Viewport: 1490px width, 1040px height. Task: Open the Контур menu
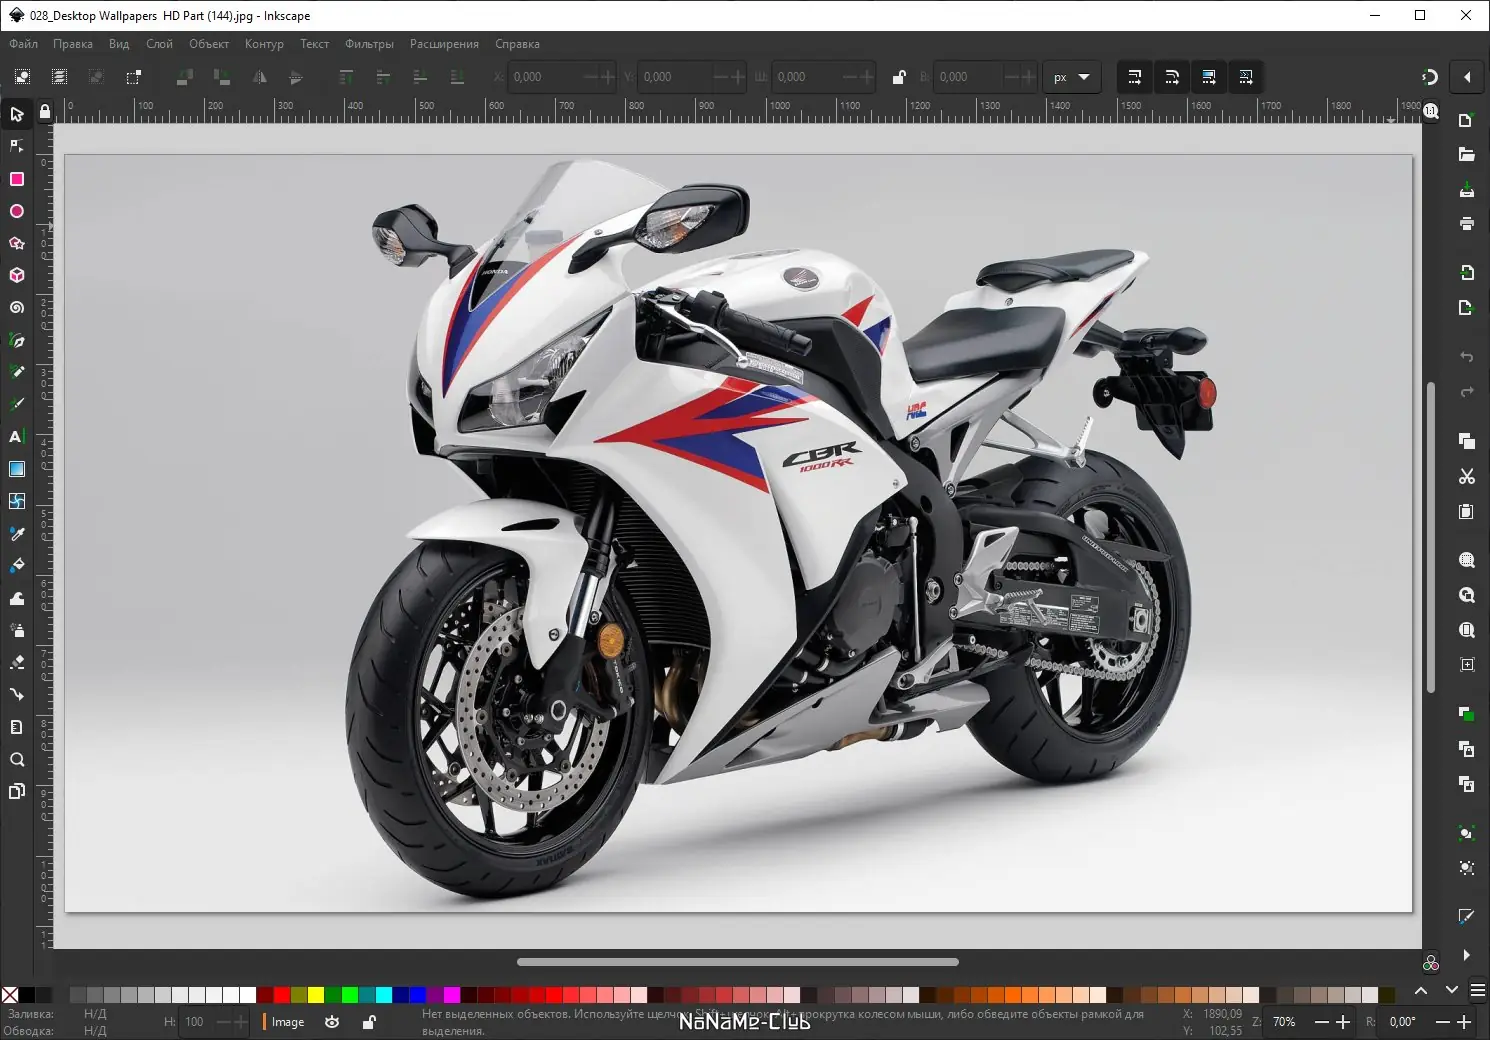point(264,44)
